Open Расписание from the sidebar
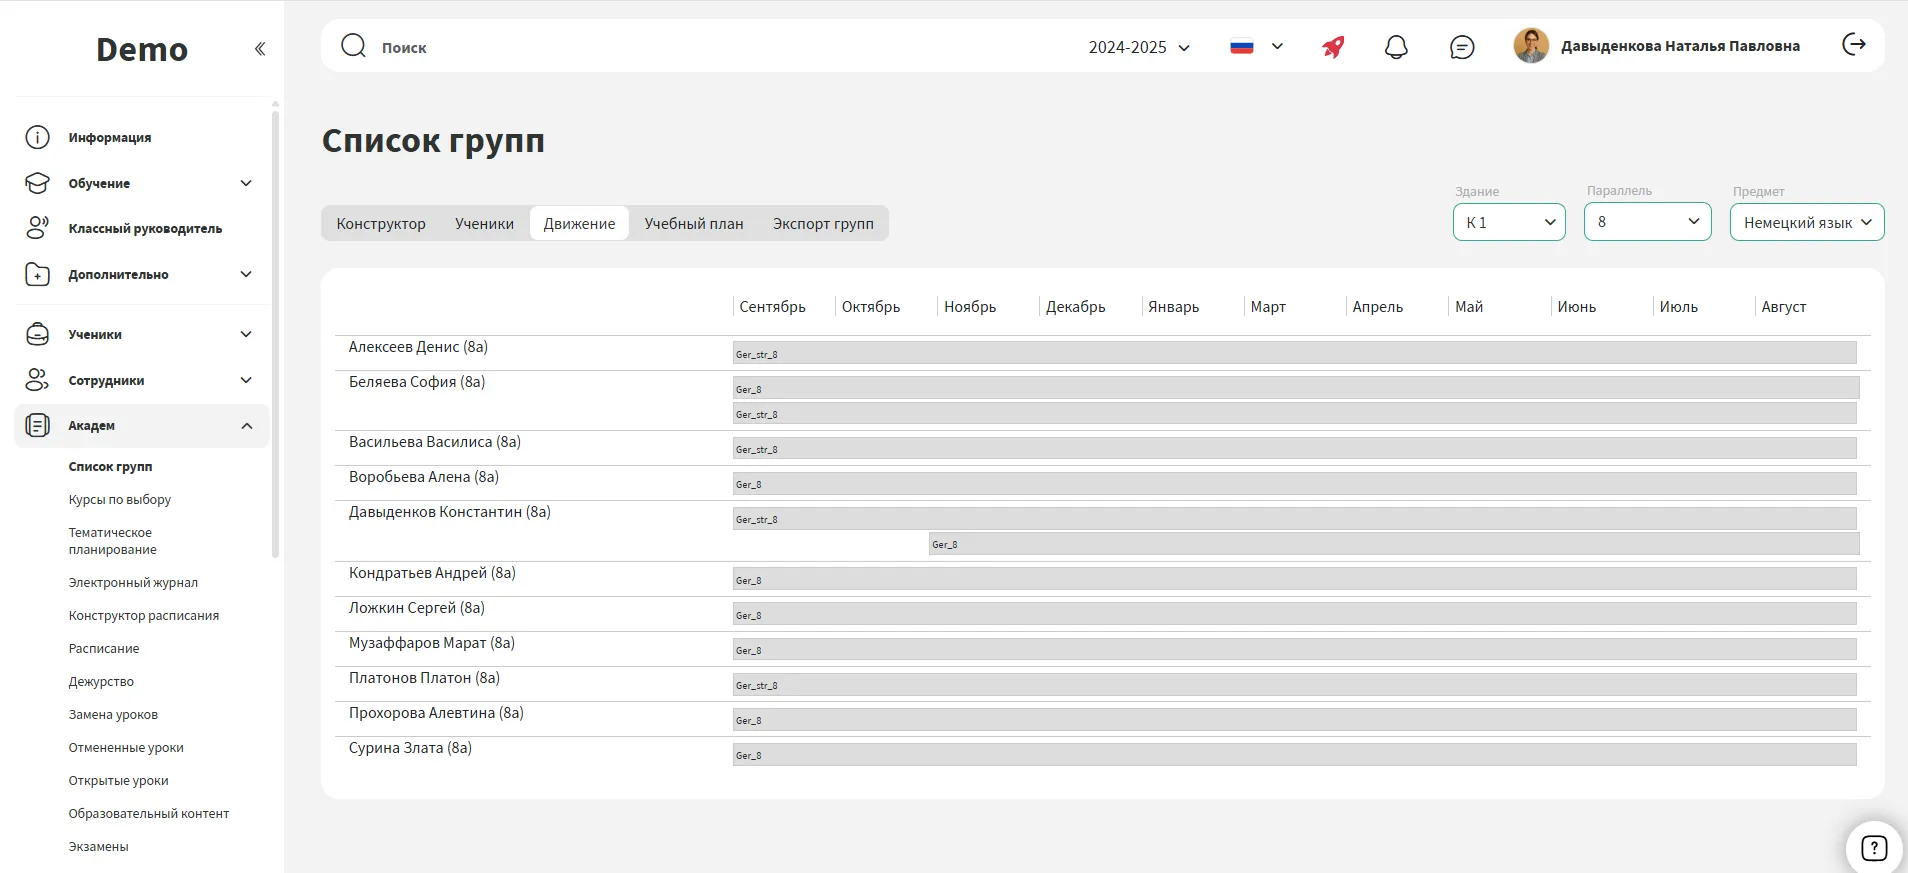This screenshot has height=873, width=1908. [x=104, y=648]
